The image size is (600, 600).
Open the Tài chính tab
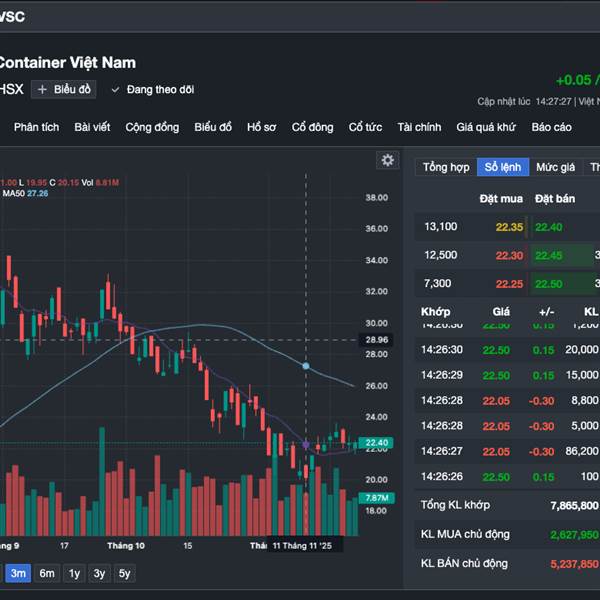click(419, 127)
